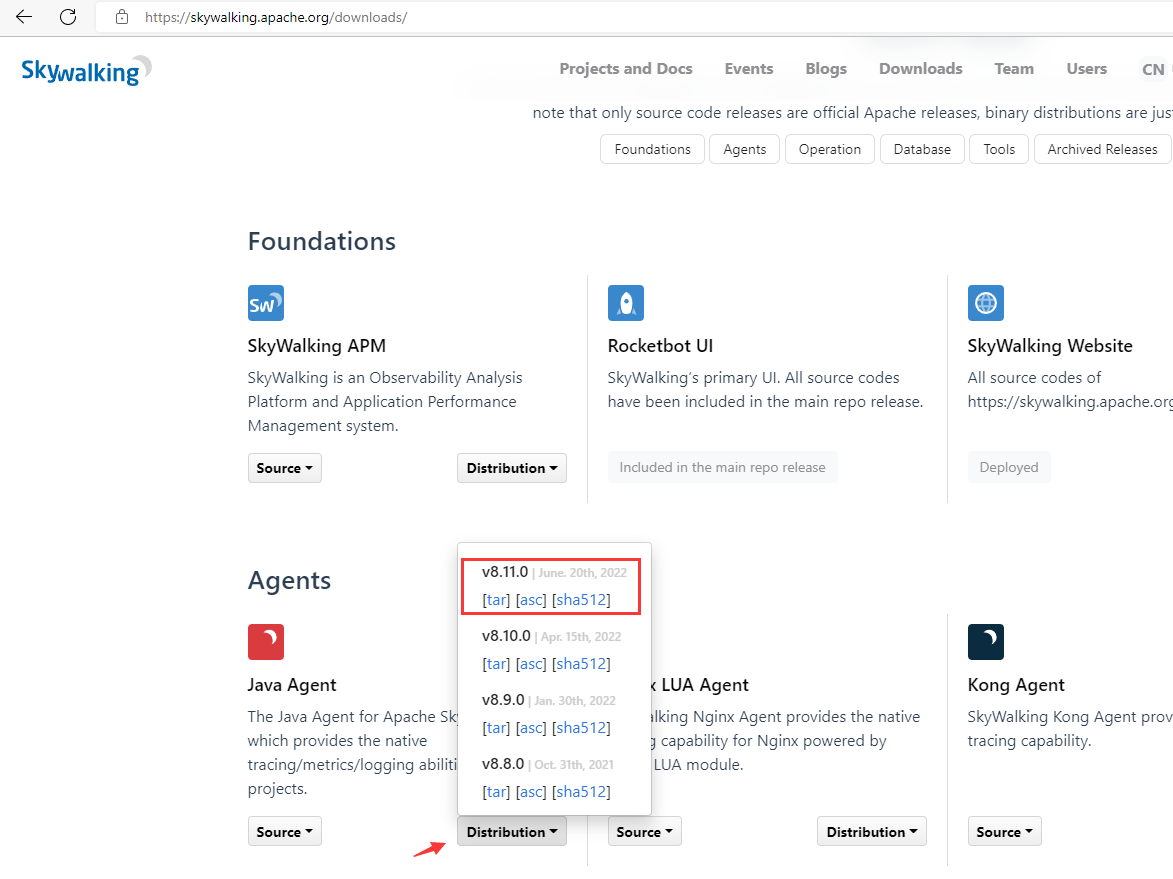
Task: Open v8.11.0 asc signature link
Action: 531,600
